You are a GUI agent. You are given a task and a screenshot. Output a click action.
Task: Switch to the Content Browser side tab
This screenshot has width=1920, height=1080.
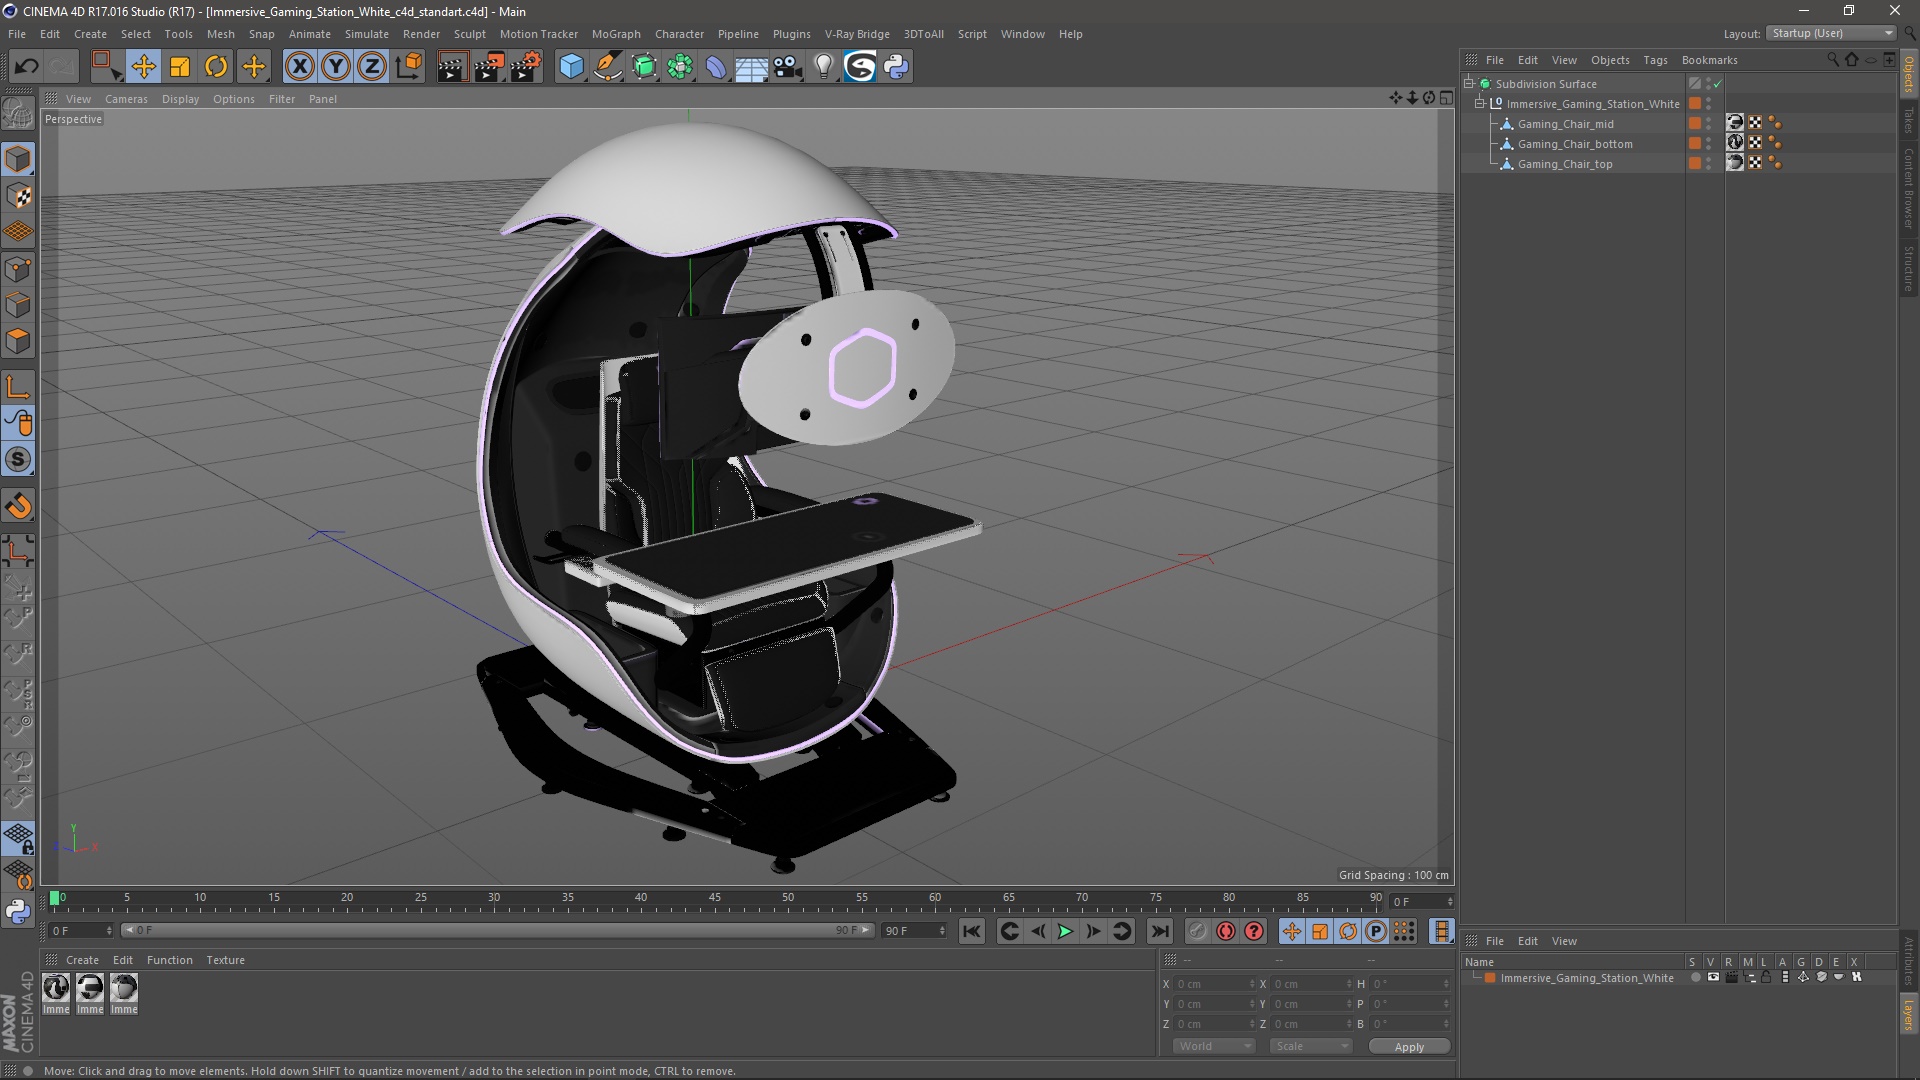pyautogui.click(x=1909, y=188)
